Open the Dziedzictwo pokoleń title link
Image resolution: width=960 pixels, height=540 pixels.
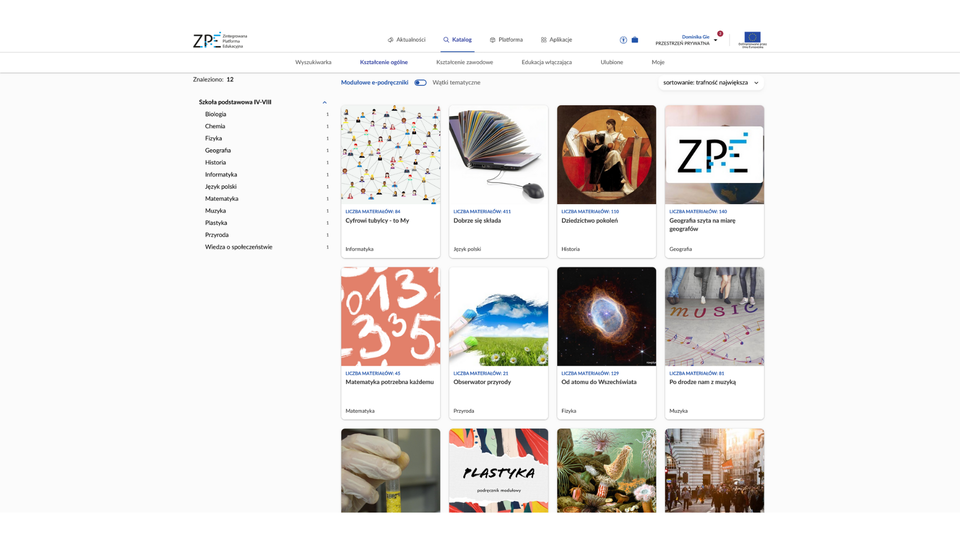[x=589, y=221]
